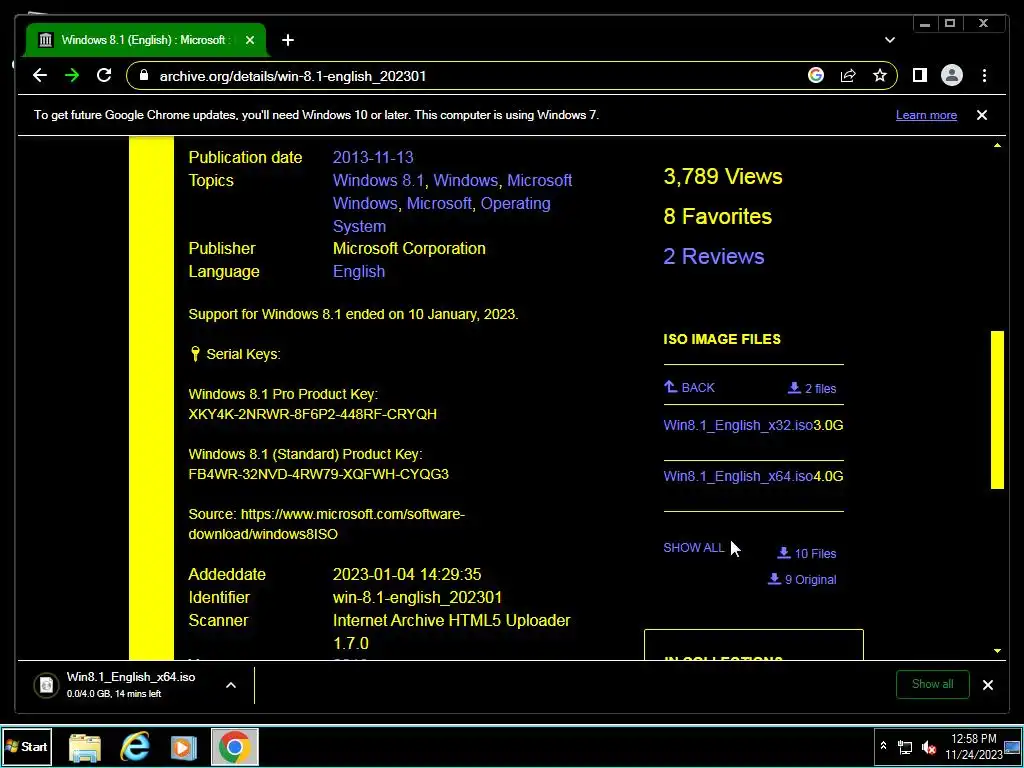This screenshot has height=768, width=1024.
Task: Click BACK in the ISO image files list
Action: [x=689, y=387]
